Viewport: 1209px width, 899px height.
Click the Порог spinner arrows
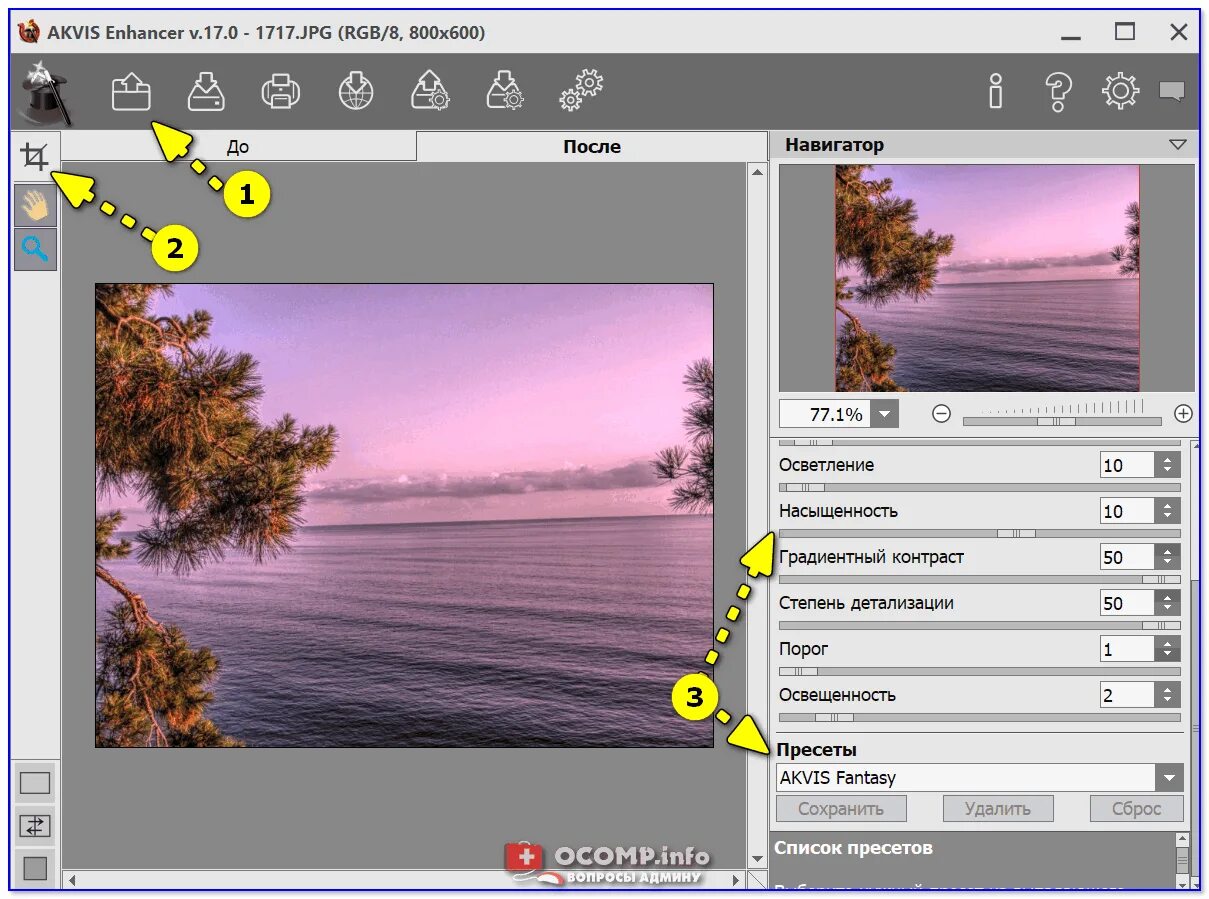(x=1167, y=649)
